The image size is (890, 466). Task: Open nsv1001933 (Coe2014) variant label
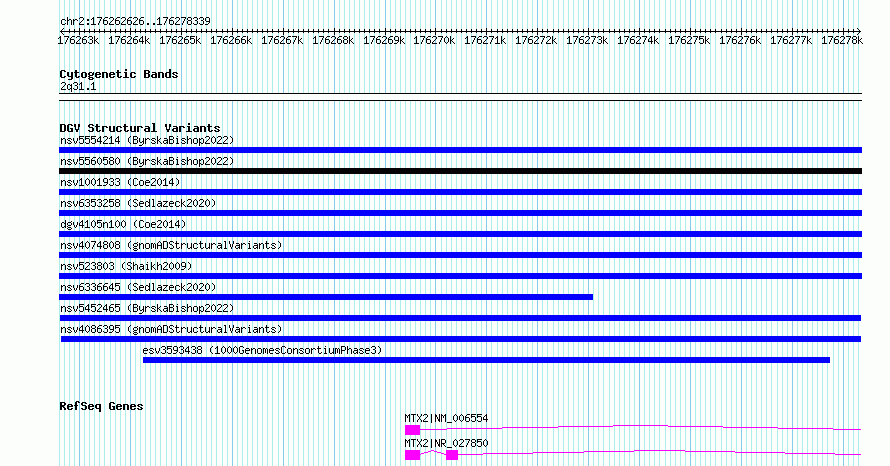[120, 182]
